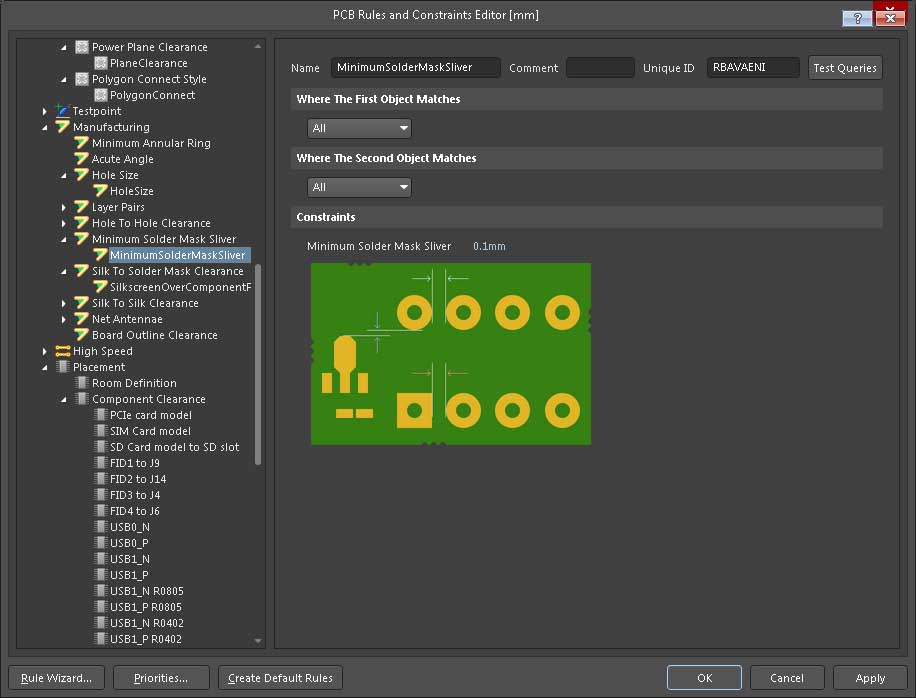Viewport: 916px width, 698px height.
Task: Open the second object match dropdown
Action: pyautogui.click(x=359, y=187)
